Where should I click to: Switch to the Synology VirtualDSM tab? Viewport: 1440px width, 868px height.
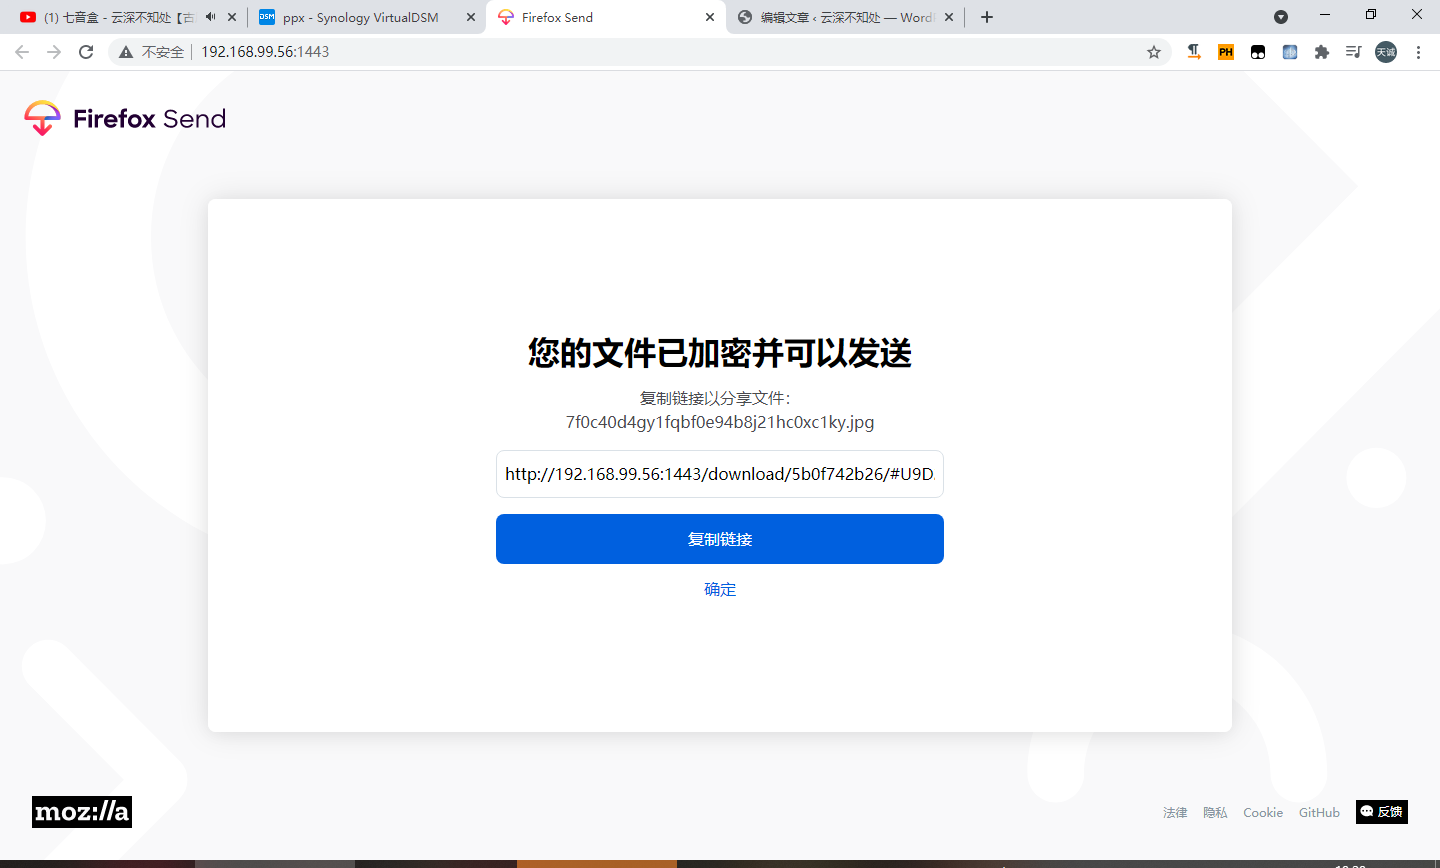[x=360, y=17]
